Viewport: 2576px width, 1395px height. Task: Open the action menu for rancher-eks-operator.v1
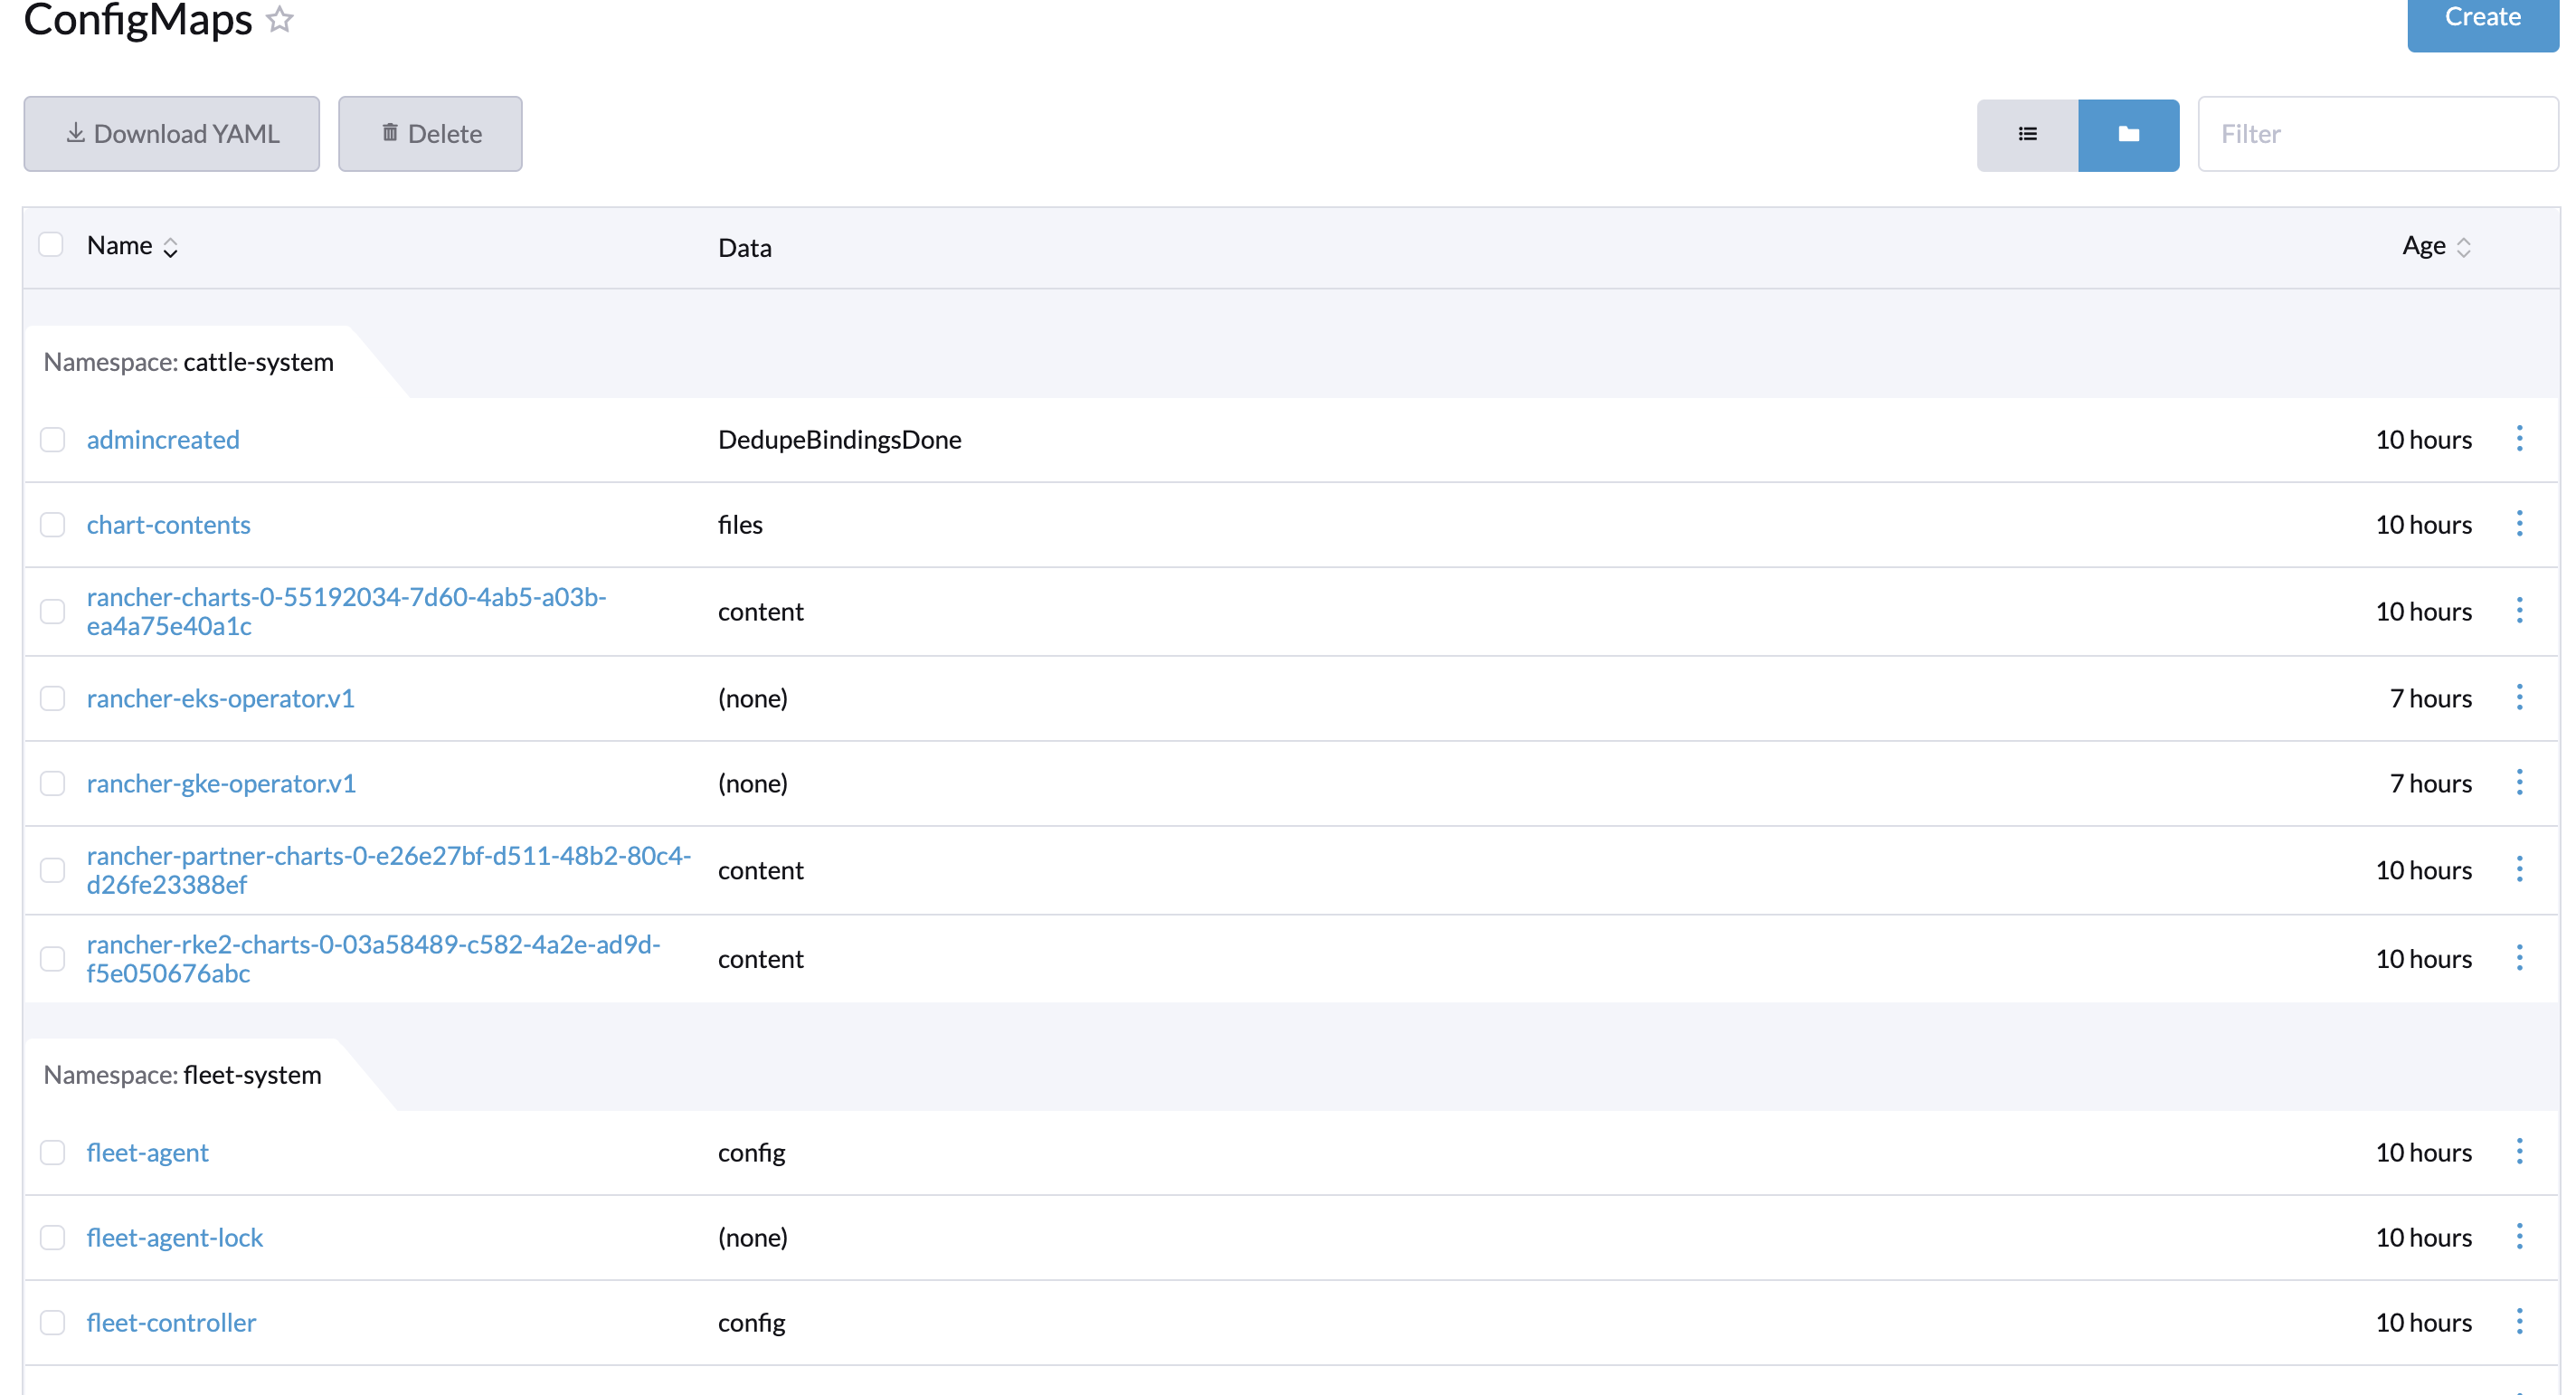coord(2519,697)
